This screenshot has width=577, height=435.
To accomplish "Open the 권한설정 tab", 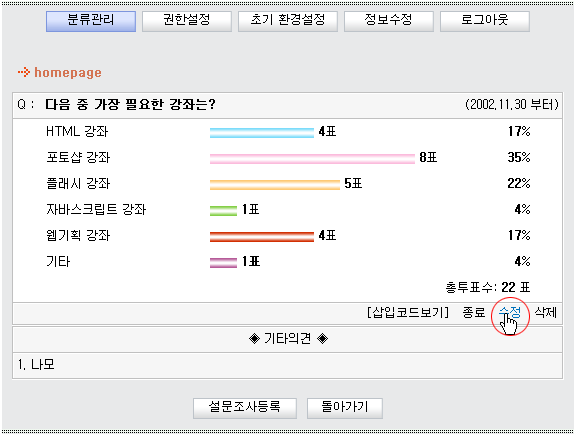I will (187, 21).
